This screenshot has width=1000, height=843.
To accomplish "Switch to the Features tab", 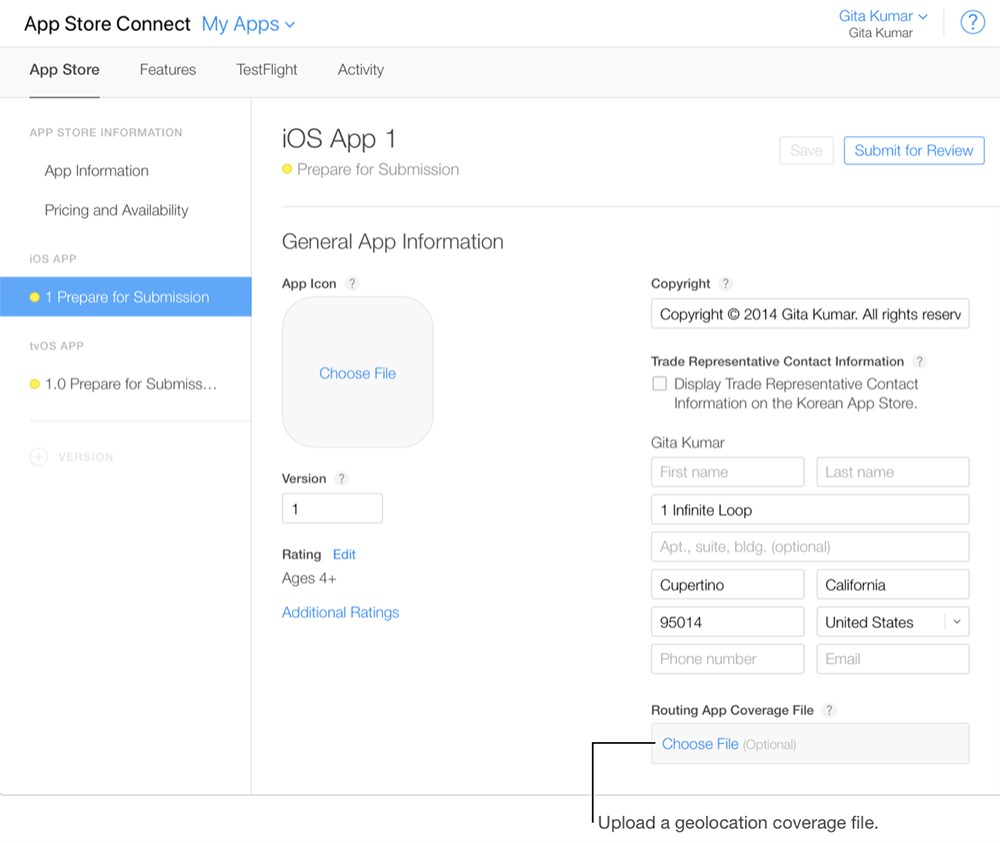I will [168, 70].
